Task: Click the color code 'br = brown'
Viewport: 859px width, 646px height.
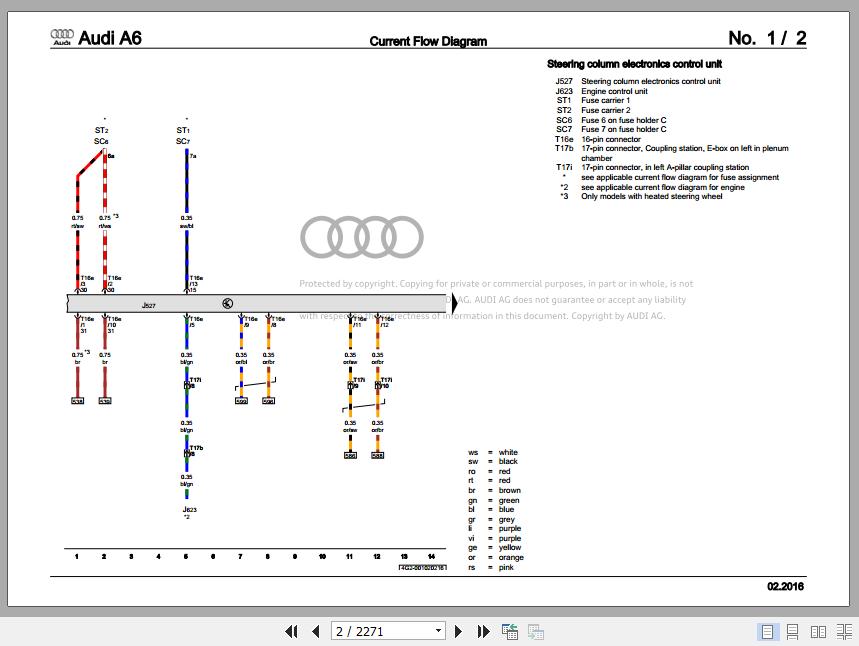Action: (495, 490)
